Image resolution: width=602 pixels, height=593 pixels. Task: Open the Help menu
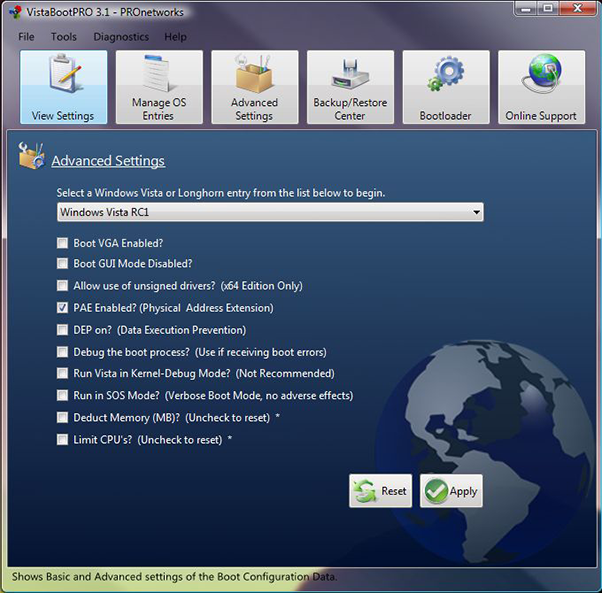(175, 37)
